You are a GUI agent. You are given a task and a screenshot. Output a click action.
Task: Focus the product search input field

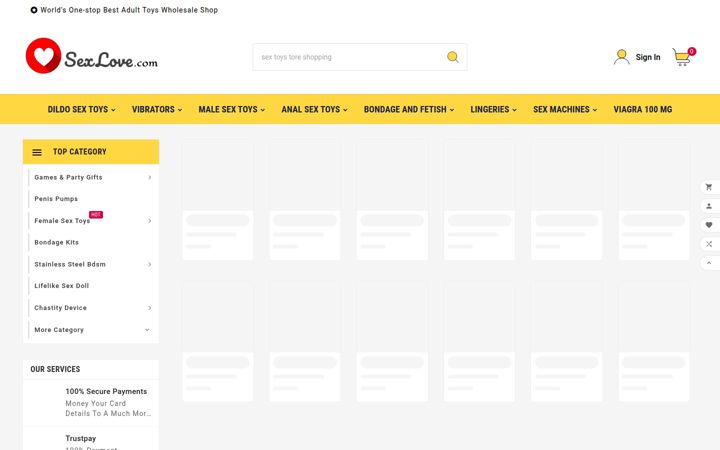[x=349, y=57]
